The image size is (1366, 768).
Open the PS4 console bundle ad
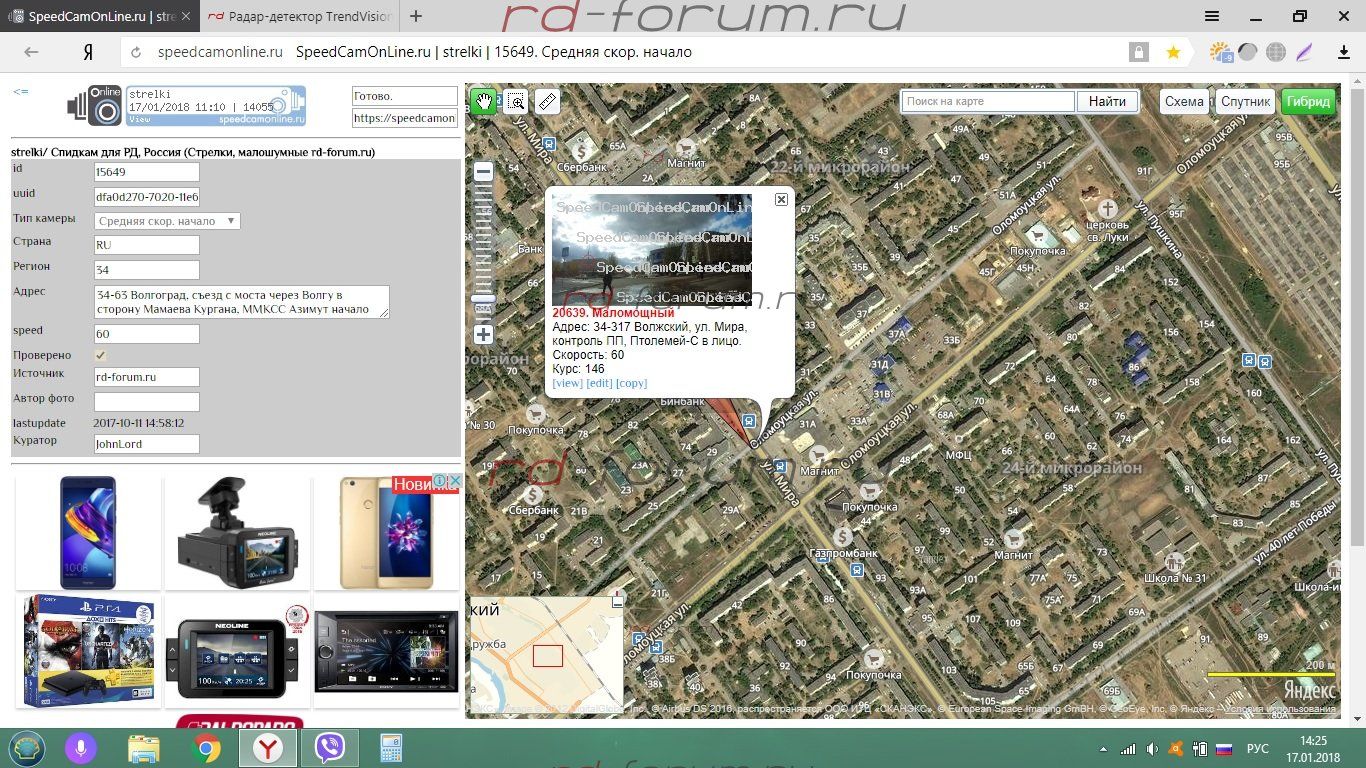pyautogui.click(x=88, y=651)
